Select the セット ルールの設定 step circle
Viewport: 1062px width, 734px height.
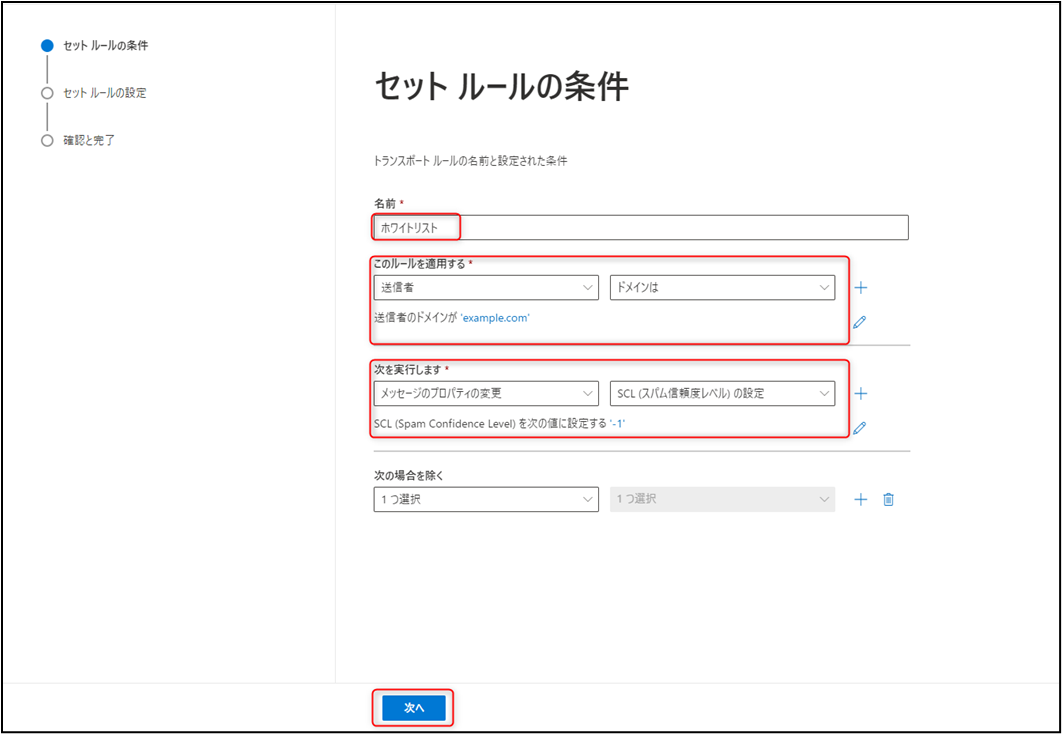[47, 93]
